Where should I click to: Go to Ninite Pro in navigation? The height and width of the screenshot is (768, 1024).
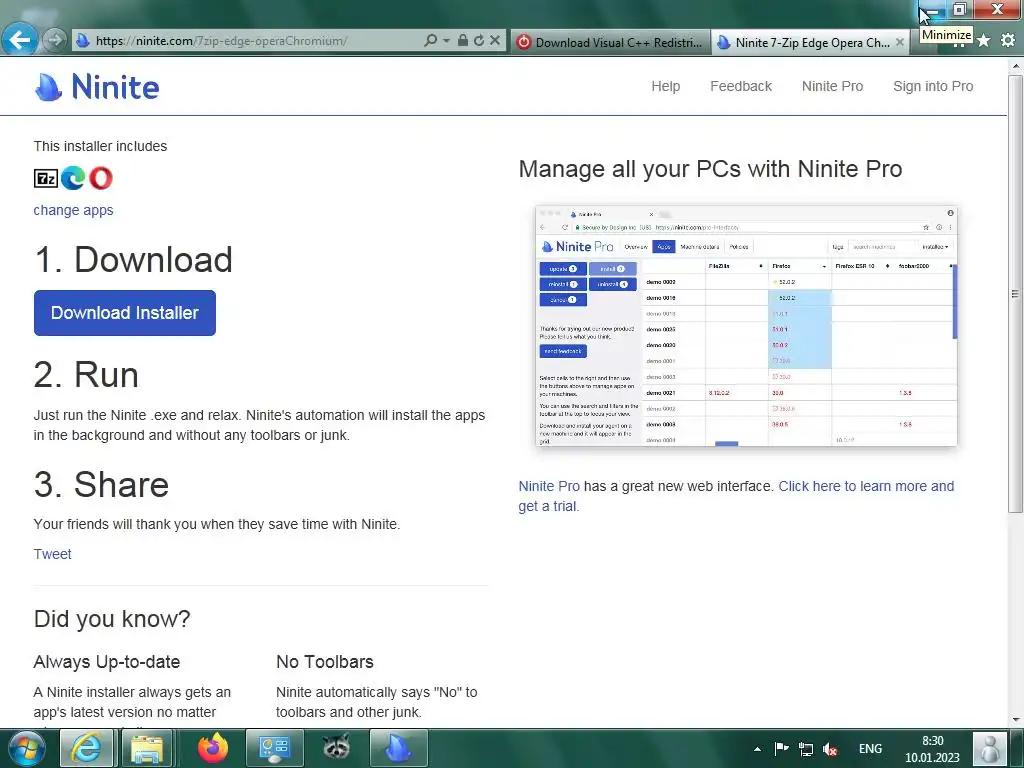832,86
